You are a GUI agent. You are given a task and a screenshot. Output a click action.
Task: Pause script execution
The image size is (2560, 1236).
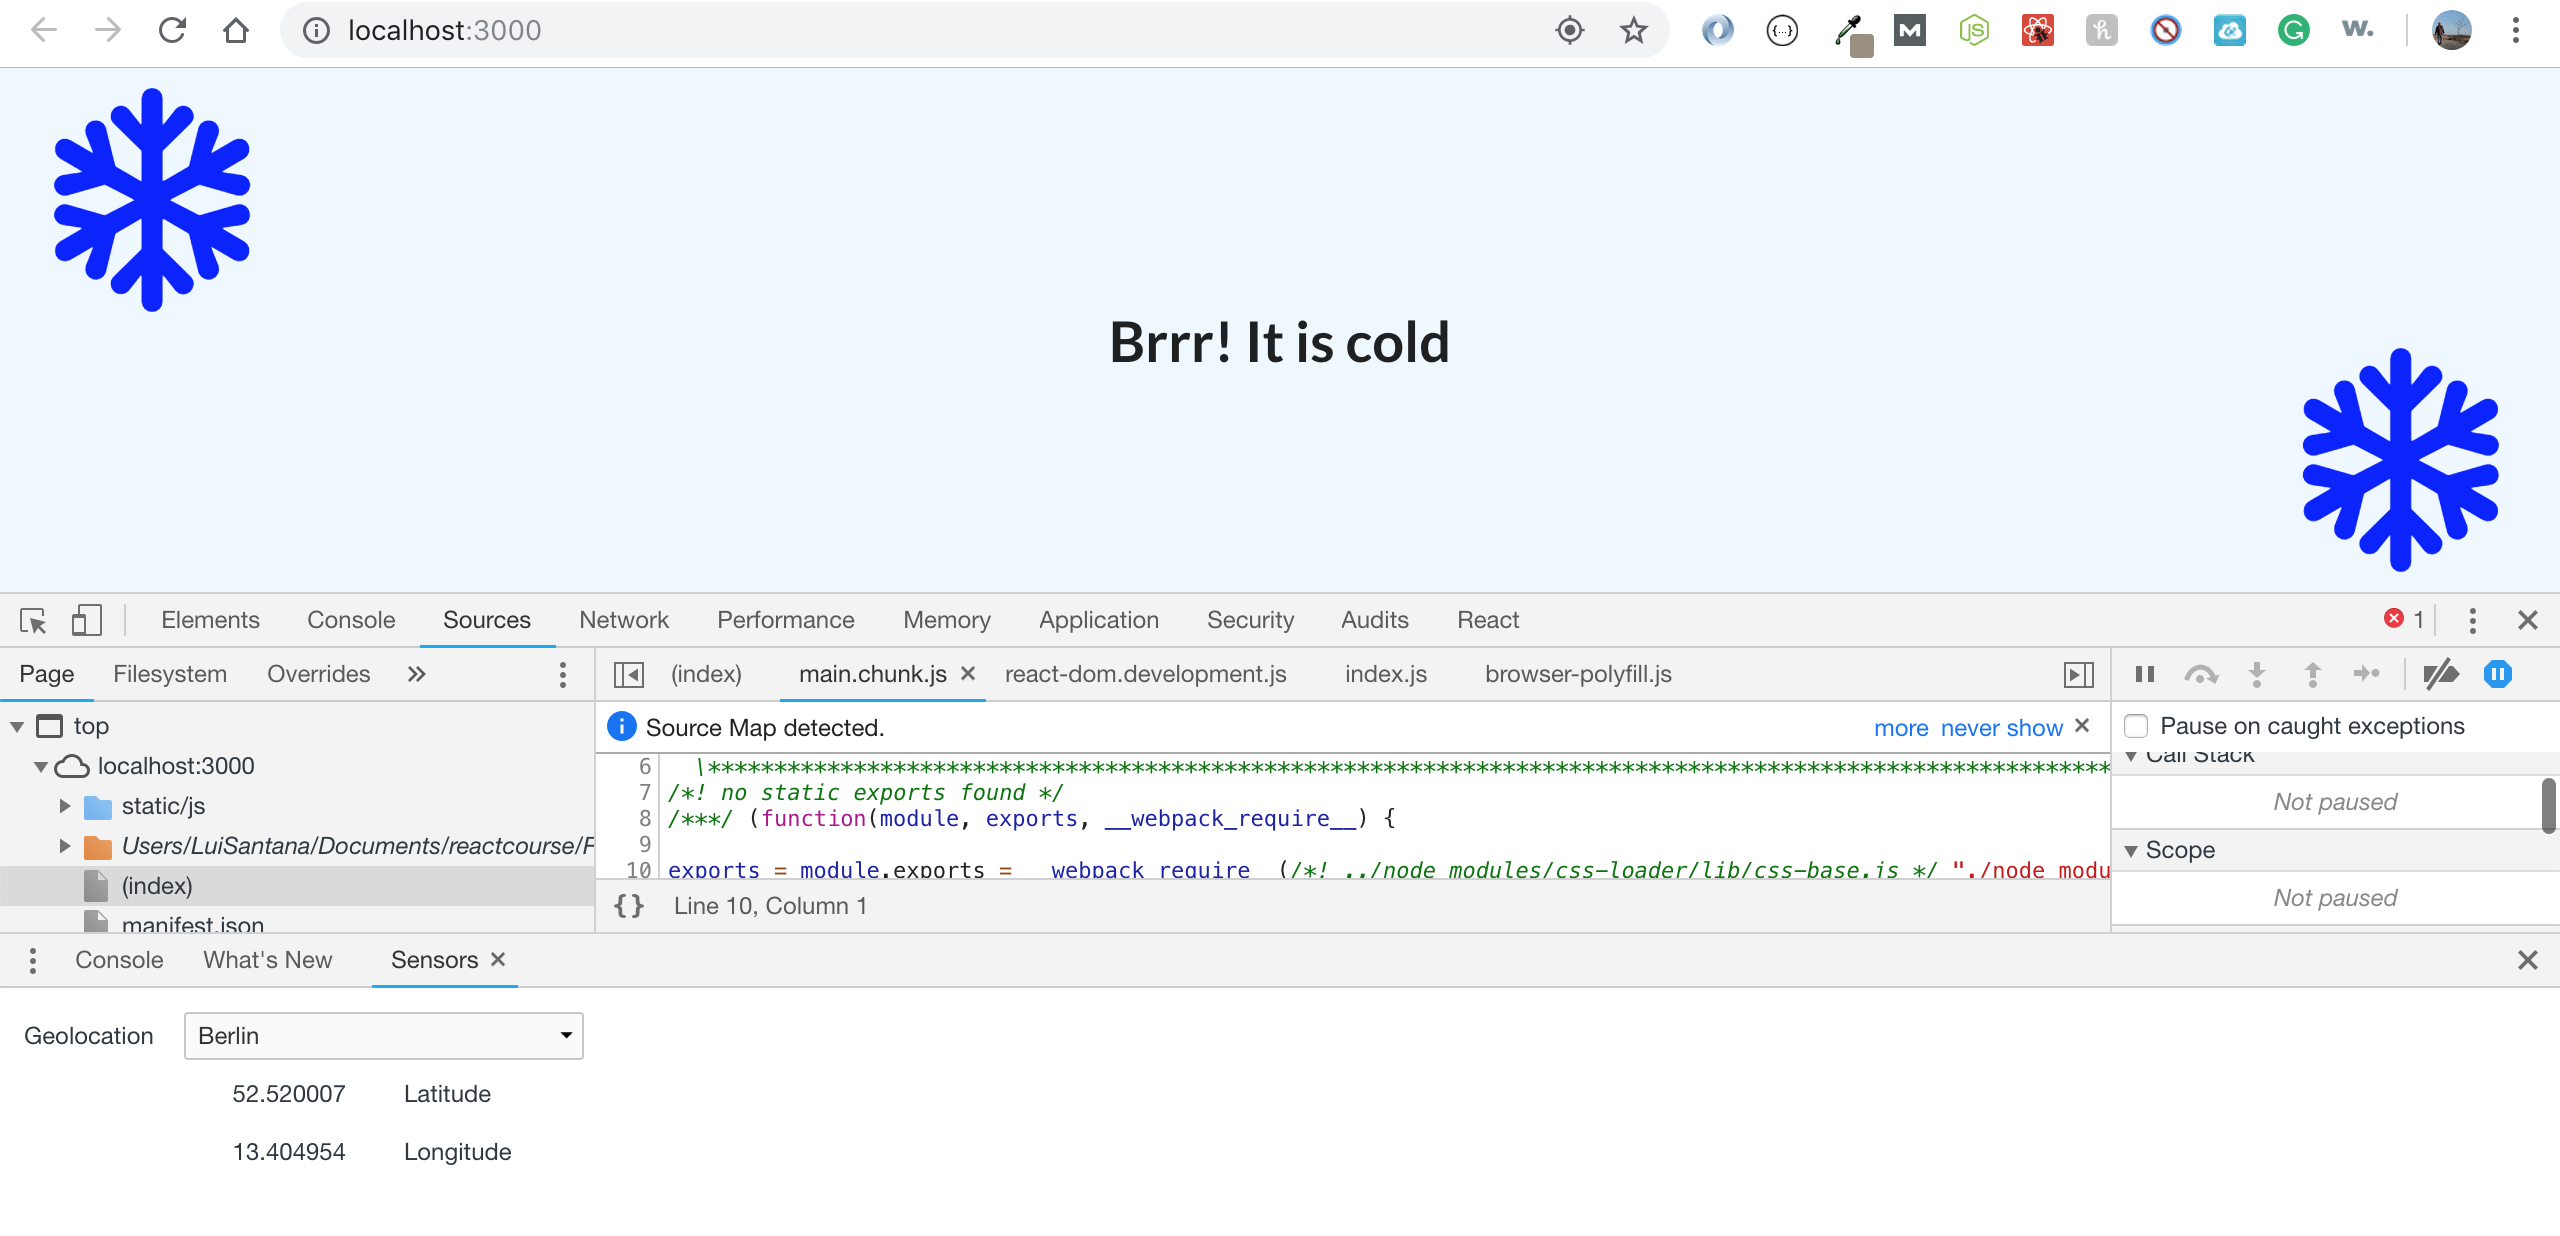coord(2143,674)
